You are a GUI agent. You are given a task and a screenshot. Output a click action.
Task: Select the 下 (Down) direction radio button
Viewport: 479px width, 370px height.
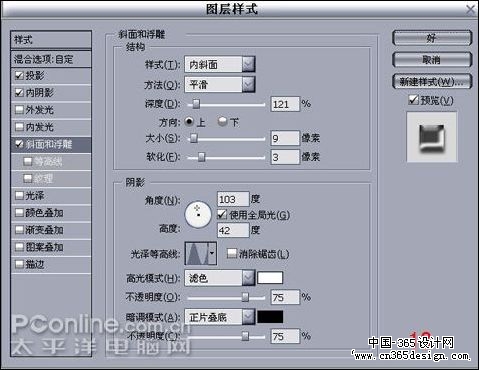pyautogui.click(x=222, y=122)
